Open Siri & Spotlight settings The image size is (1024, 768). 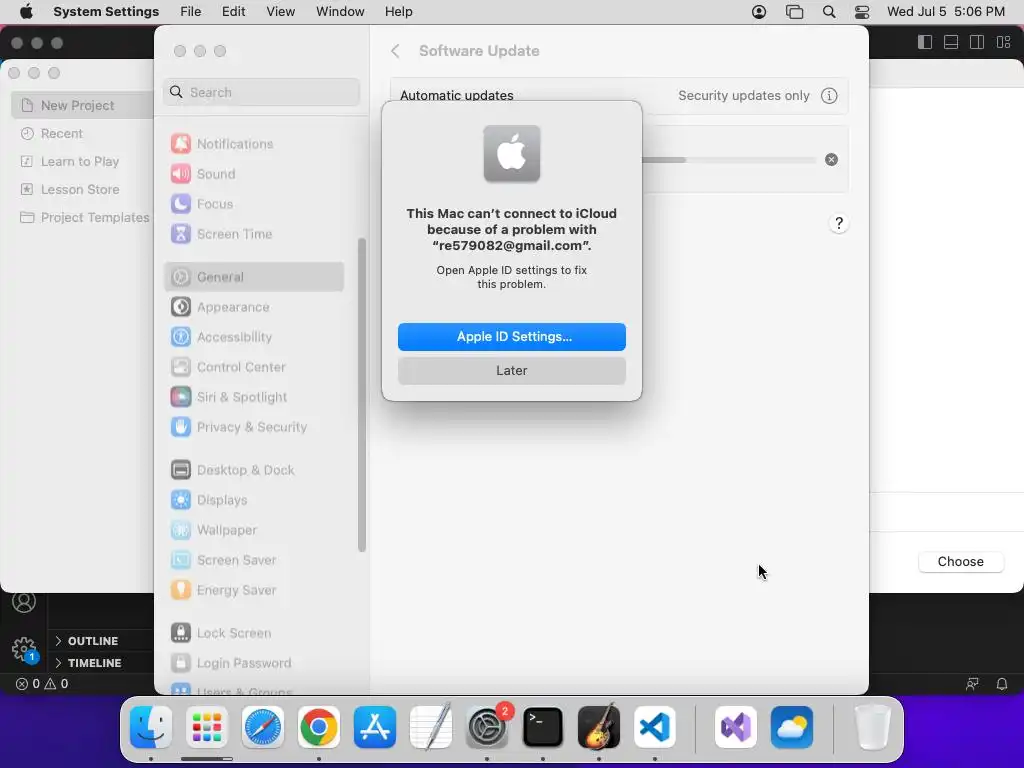(x=254, y=397)
